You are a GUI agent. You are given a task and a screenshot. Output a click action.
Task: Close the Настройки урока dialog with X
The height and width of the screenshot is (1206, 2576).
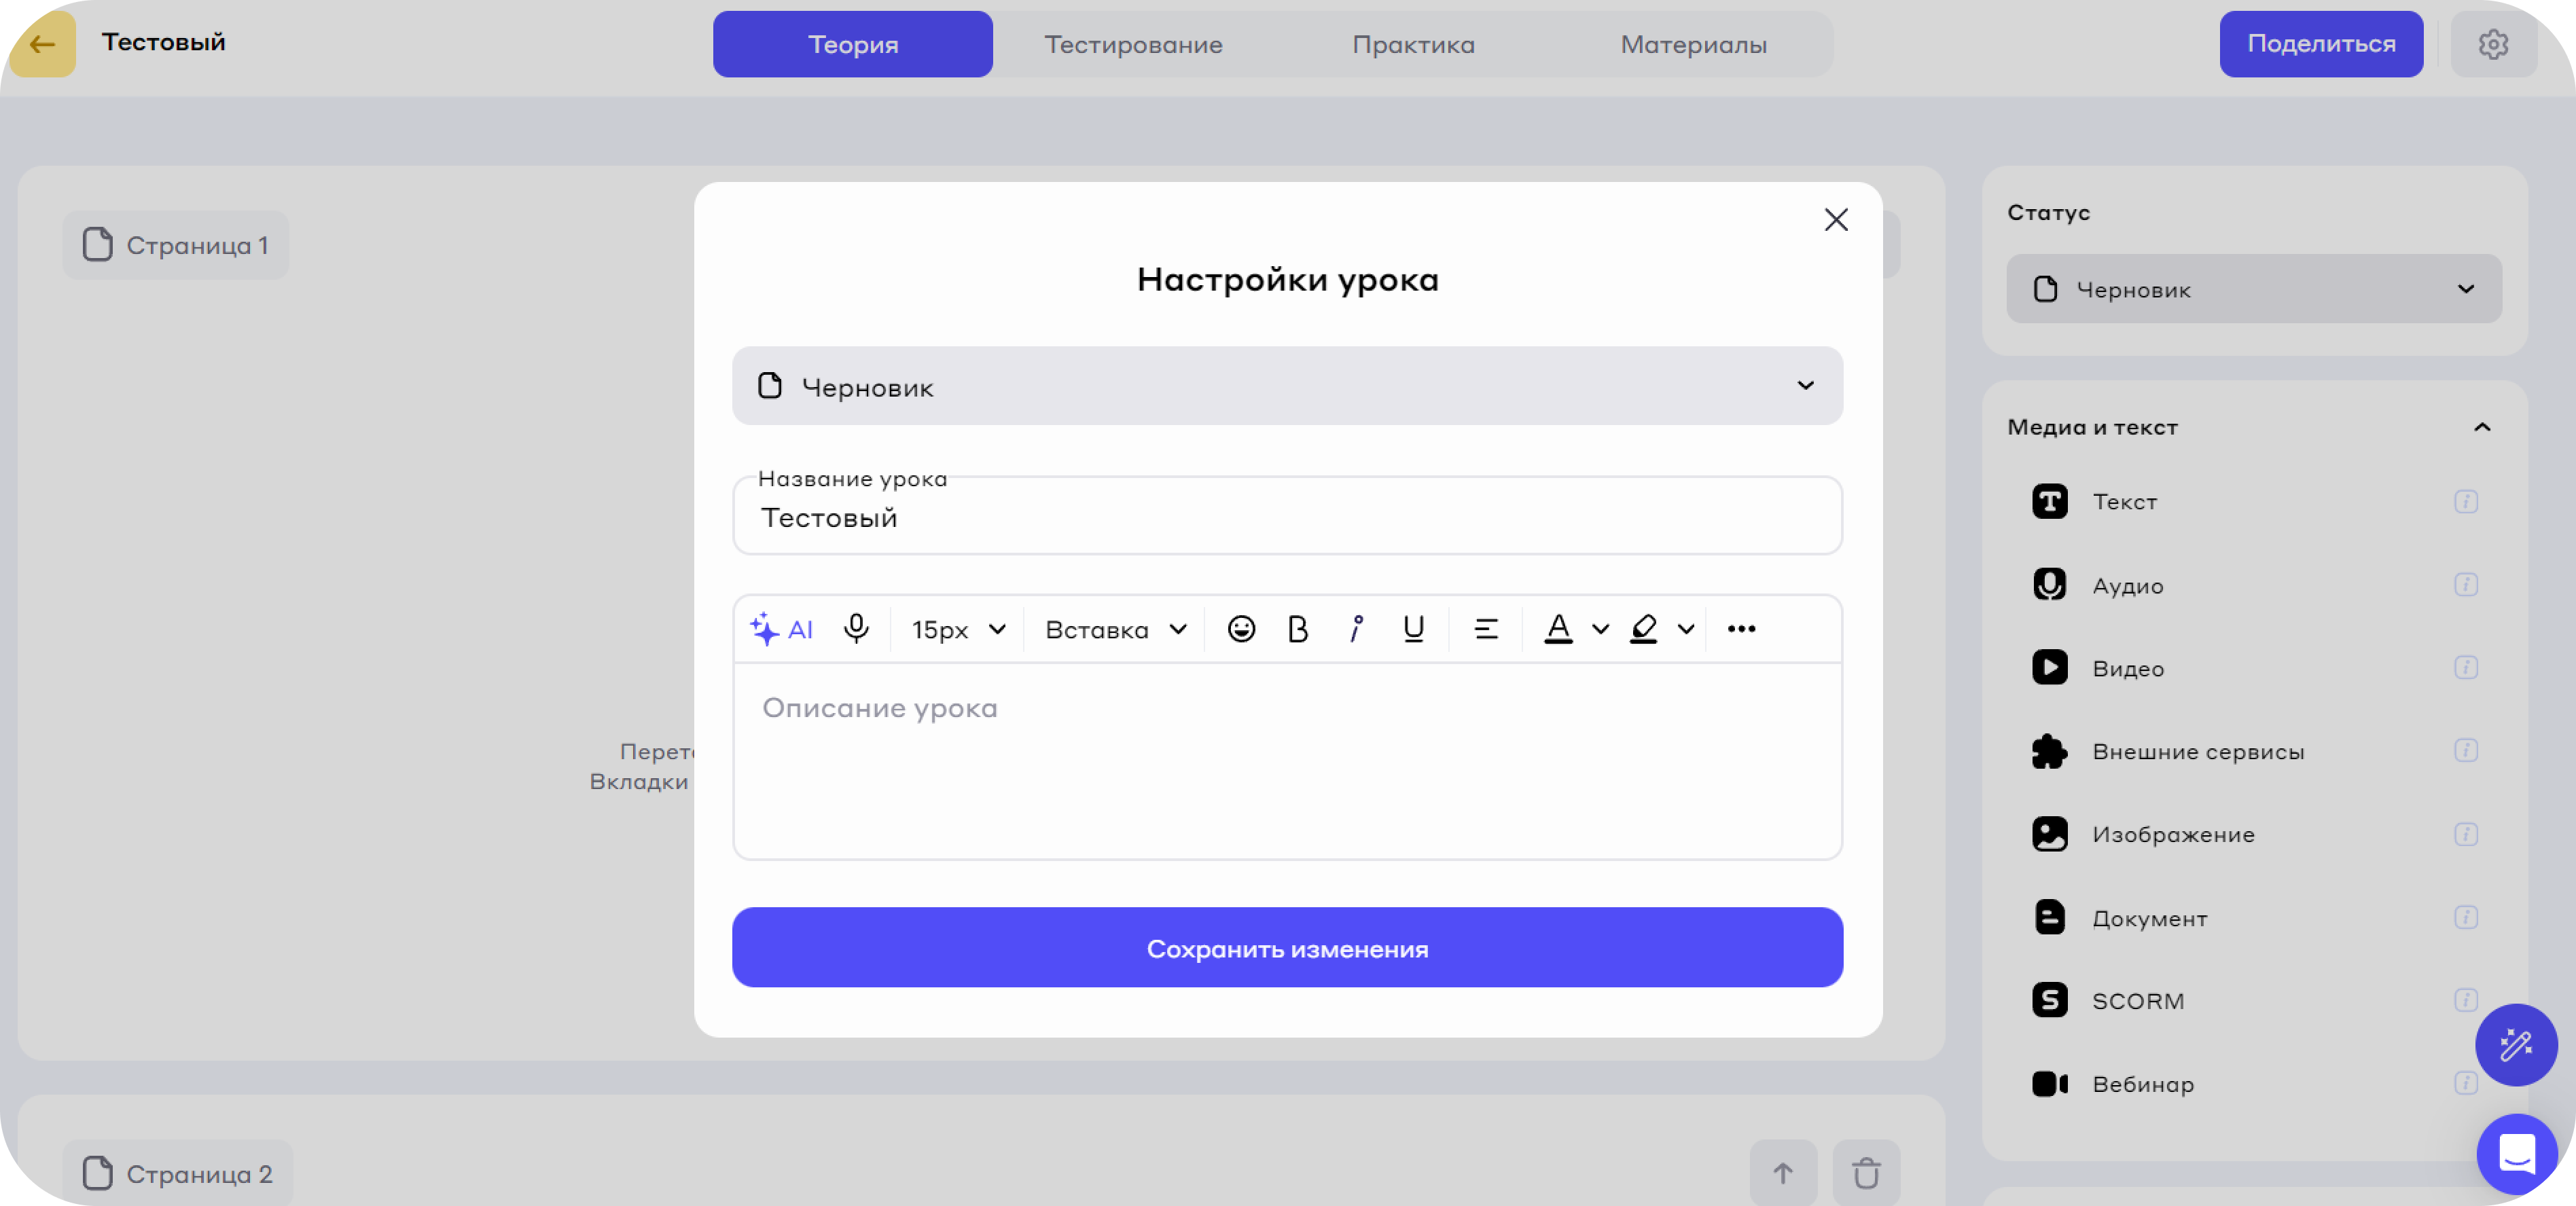click(1835, 220)
